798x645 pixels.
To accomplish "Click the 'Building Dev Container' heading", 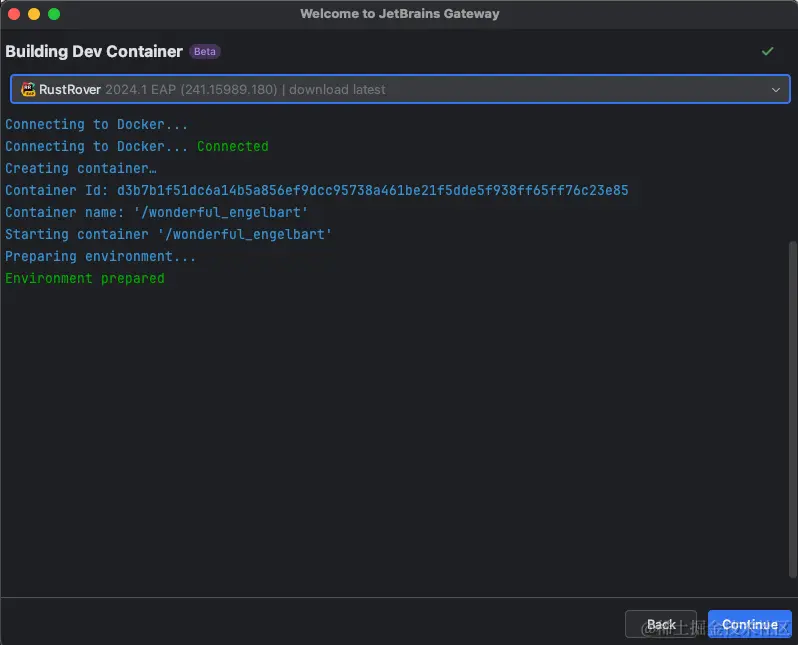I will (x=94, y=51).
